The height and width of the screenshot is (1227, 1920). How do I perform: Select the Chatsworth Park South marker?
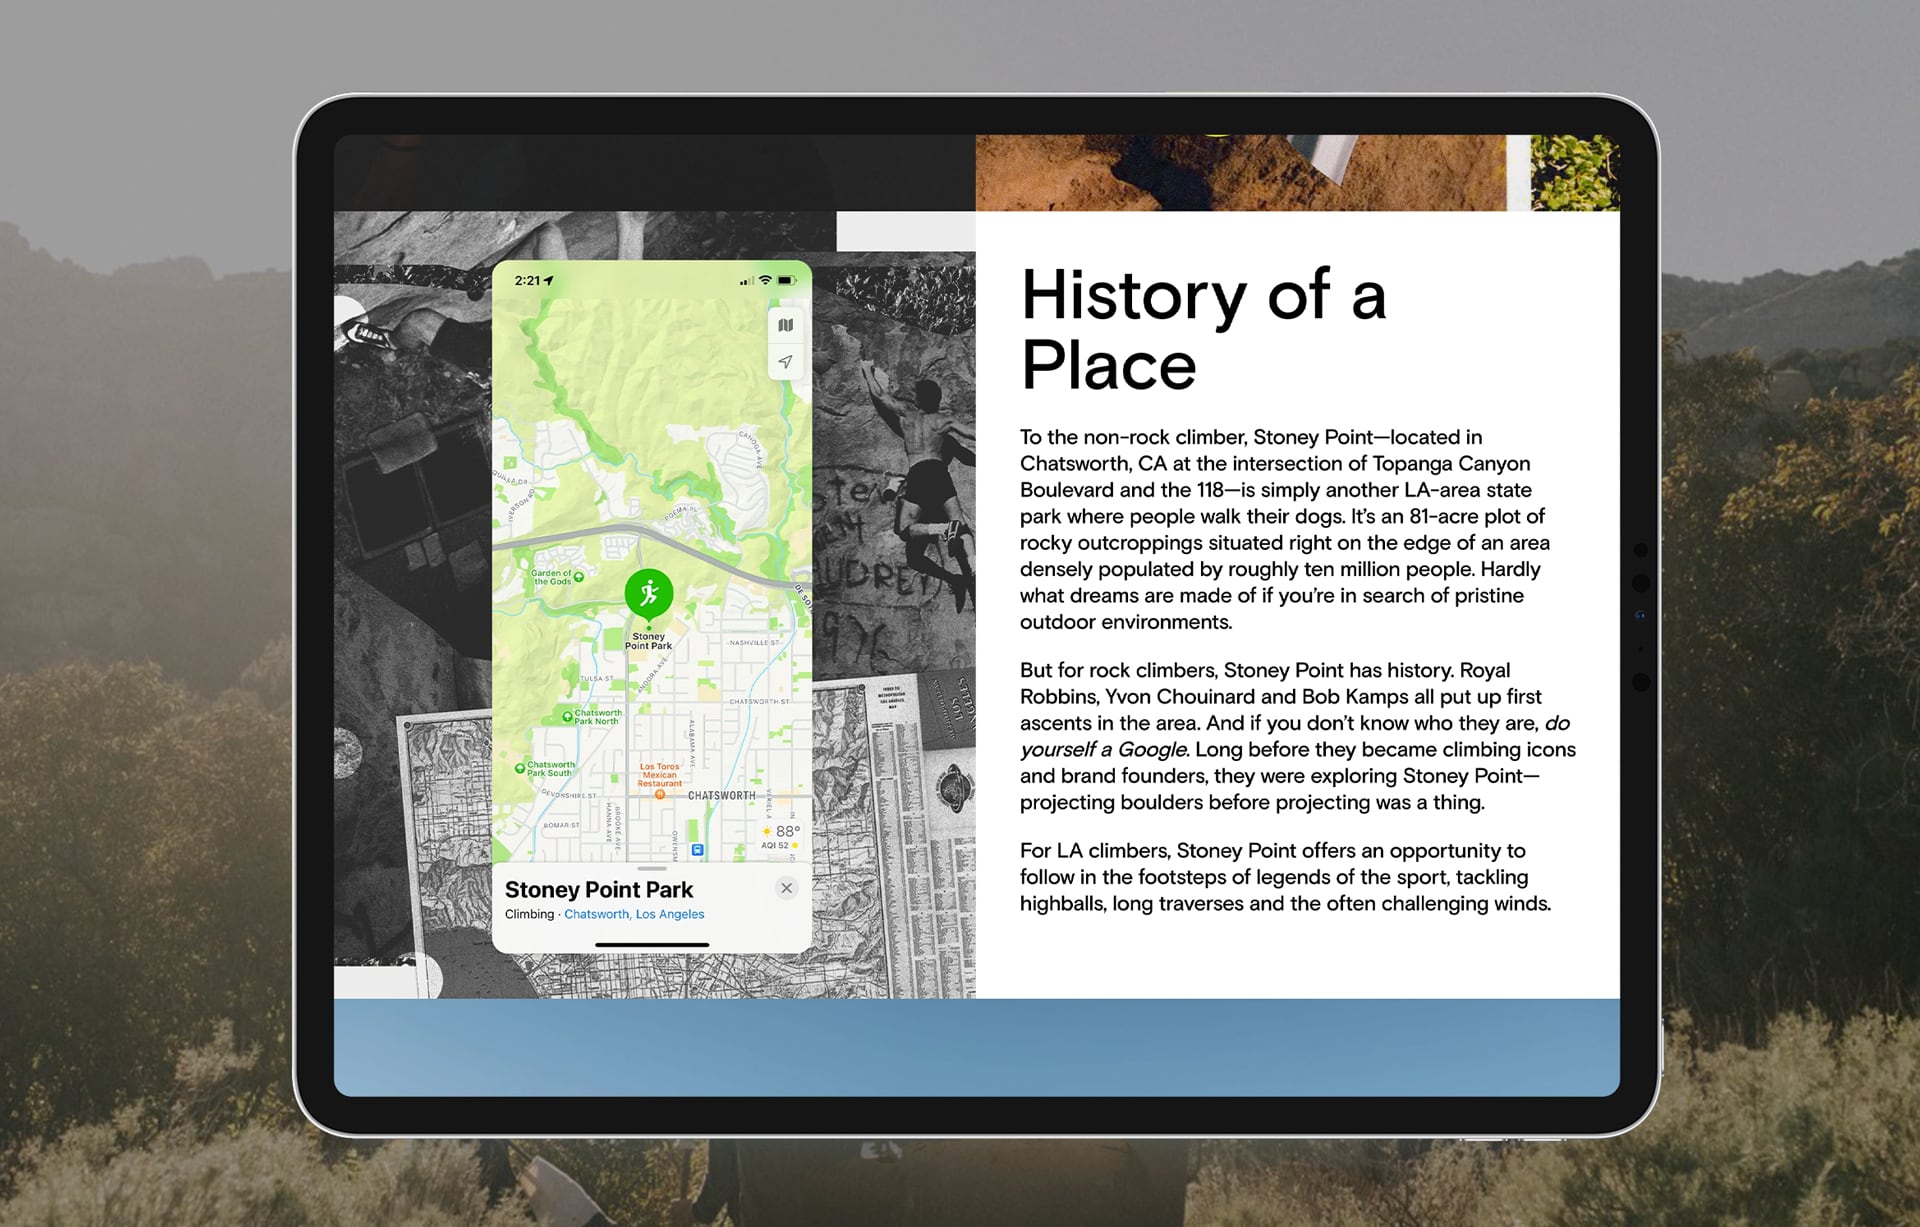[x=520, y=768]
